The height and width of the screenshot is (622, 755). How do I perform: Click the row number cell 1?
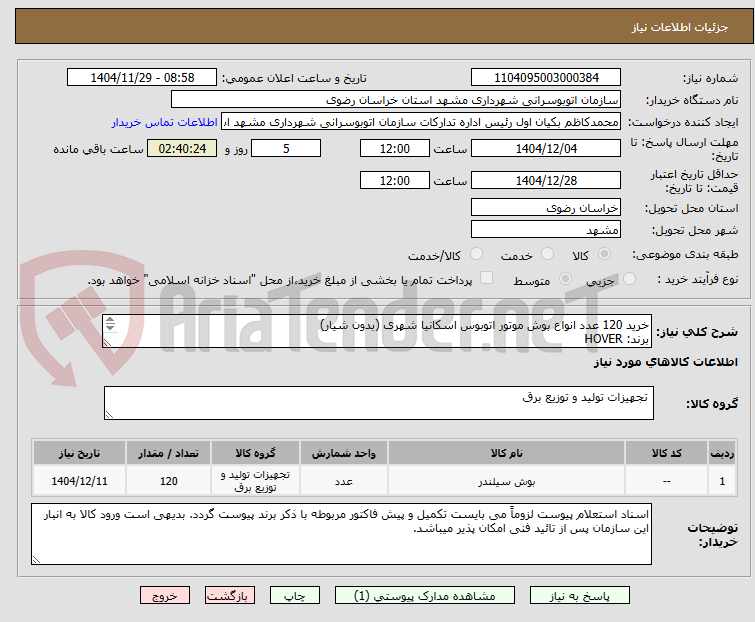tap(722, 481)
